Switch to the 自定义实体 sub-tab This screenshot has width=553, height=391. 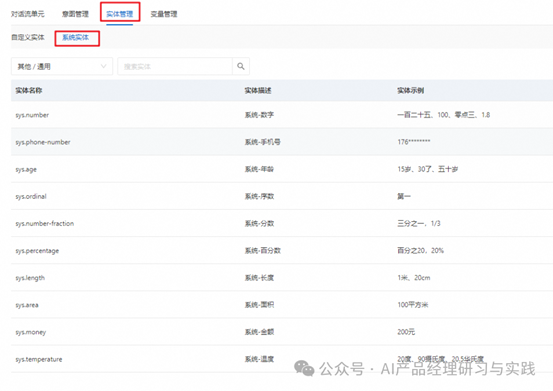tap(28, 37)
